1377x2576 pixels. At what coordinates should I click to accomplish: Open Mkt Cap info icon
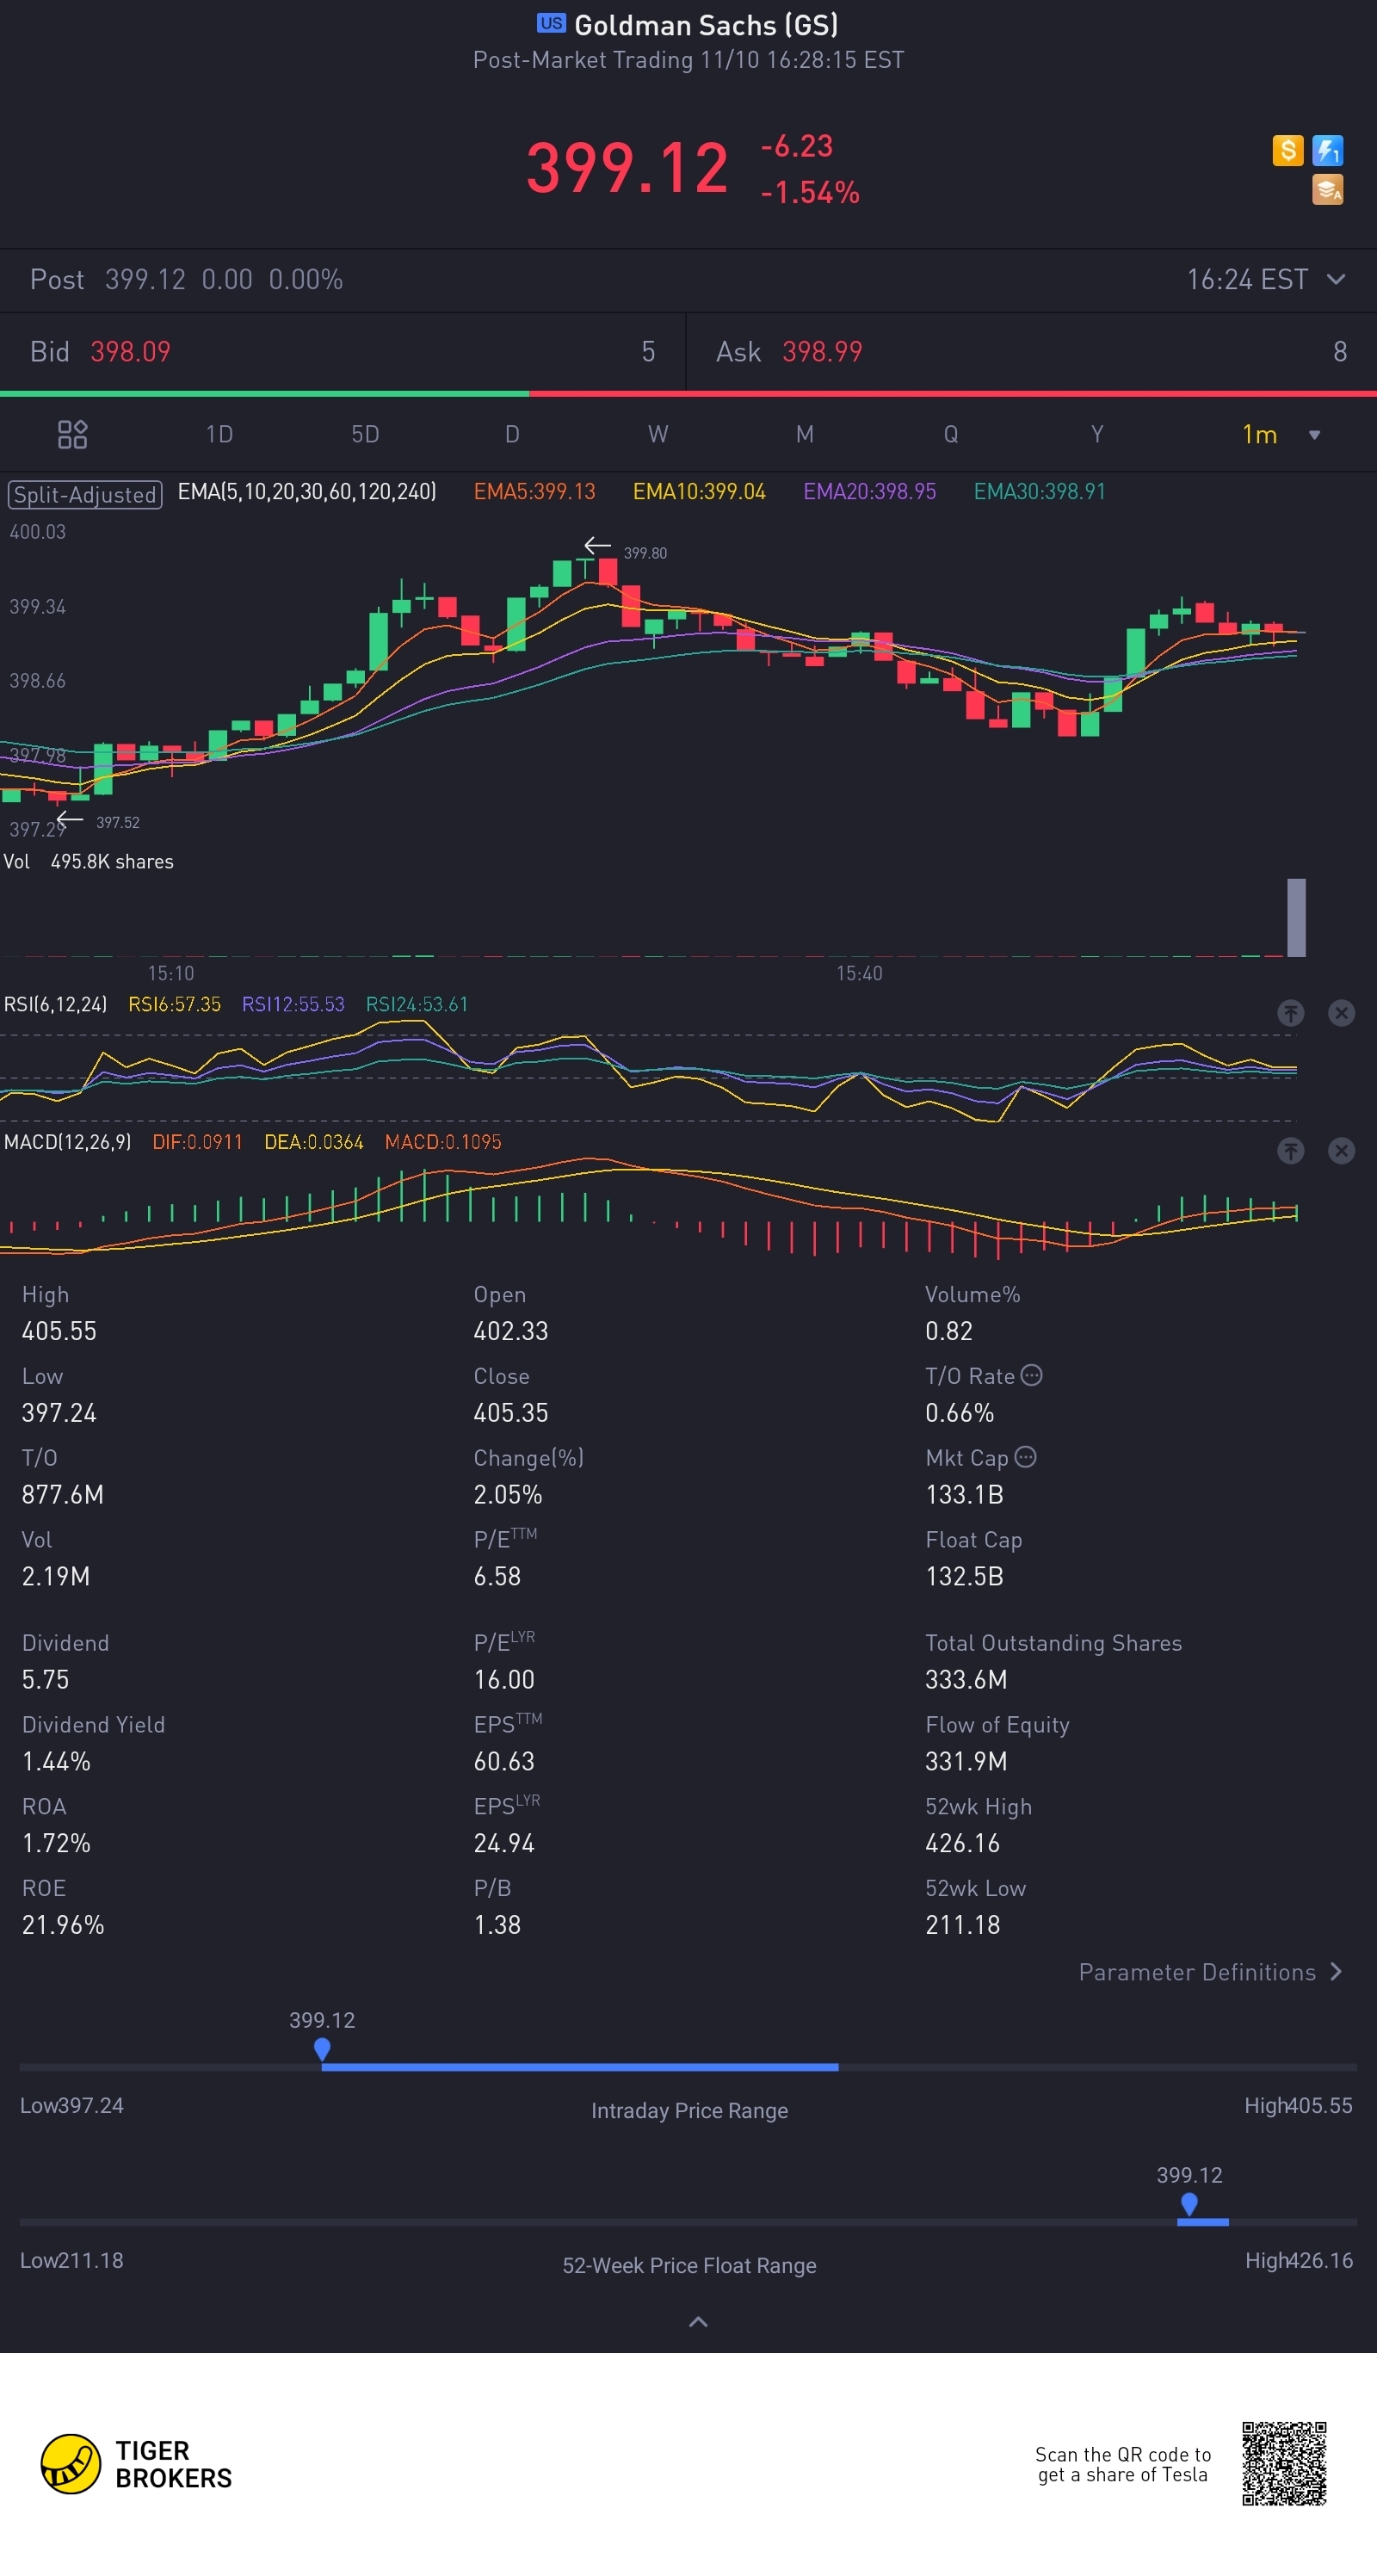[x=1025, y=1457]
